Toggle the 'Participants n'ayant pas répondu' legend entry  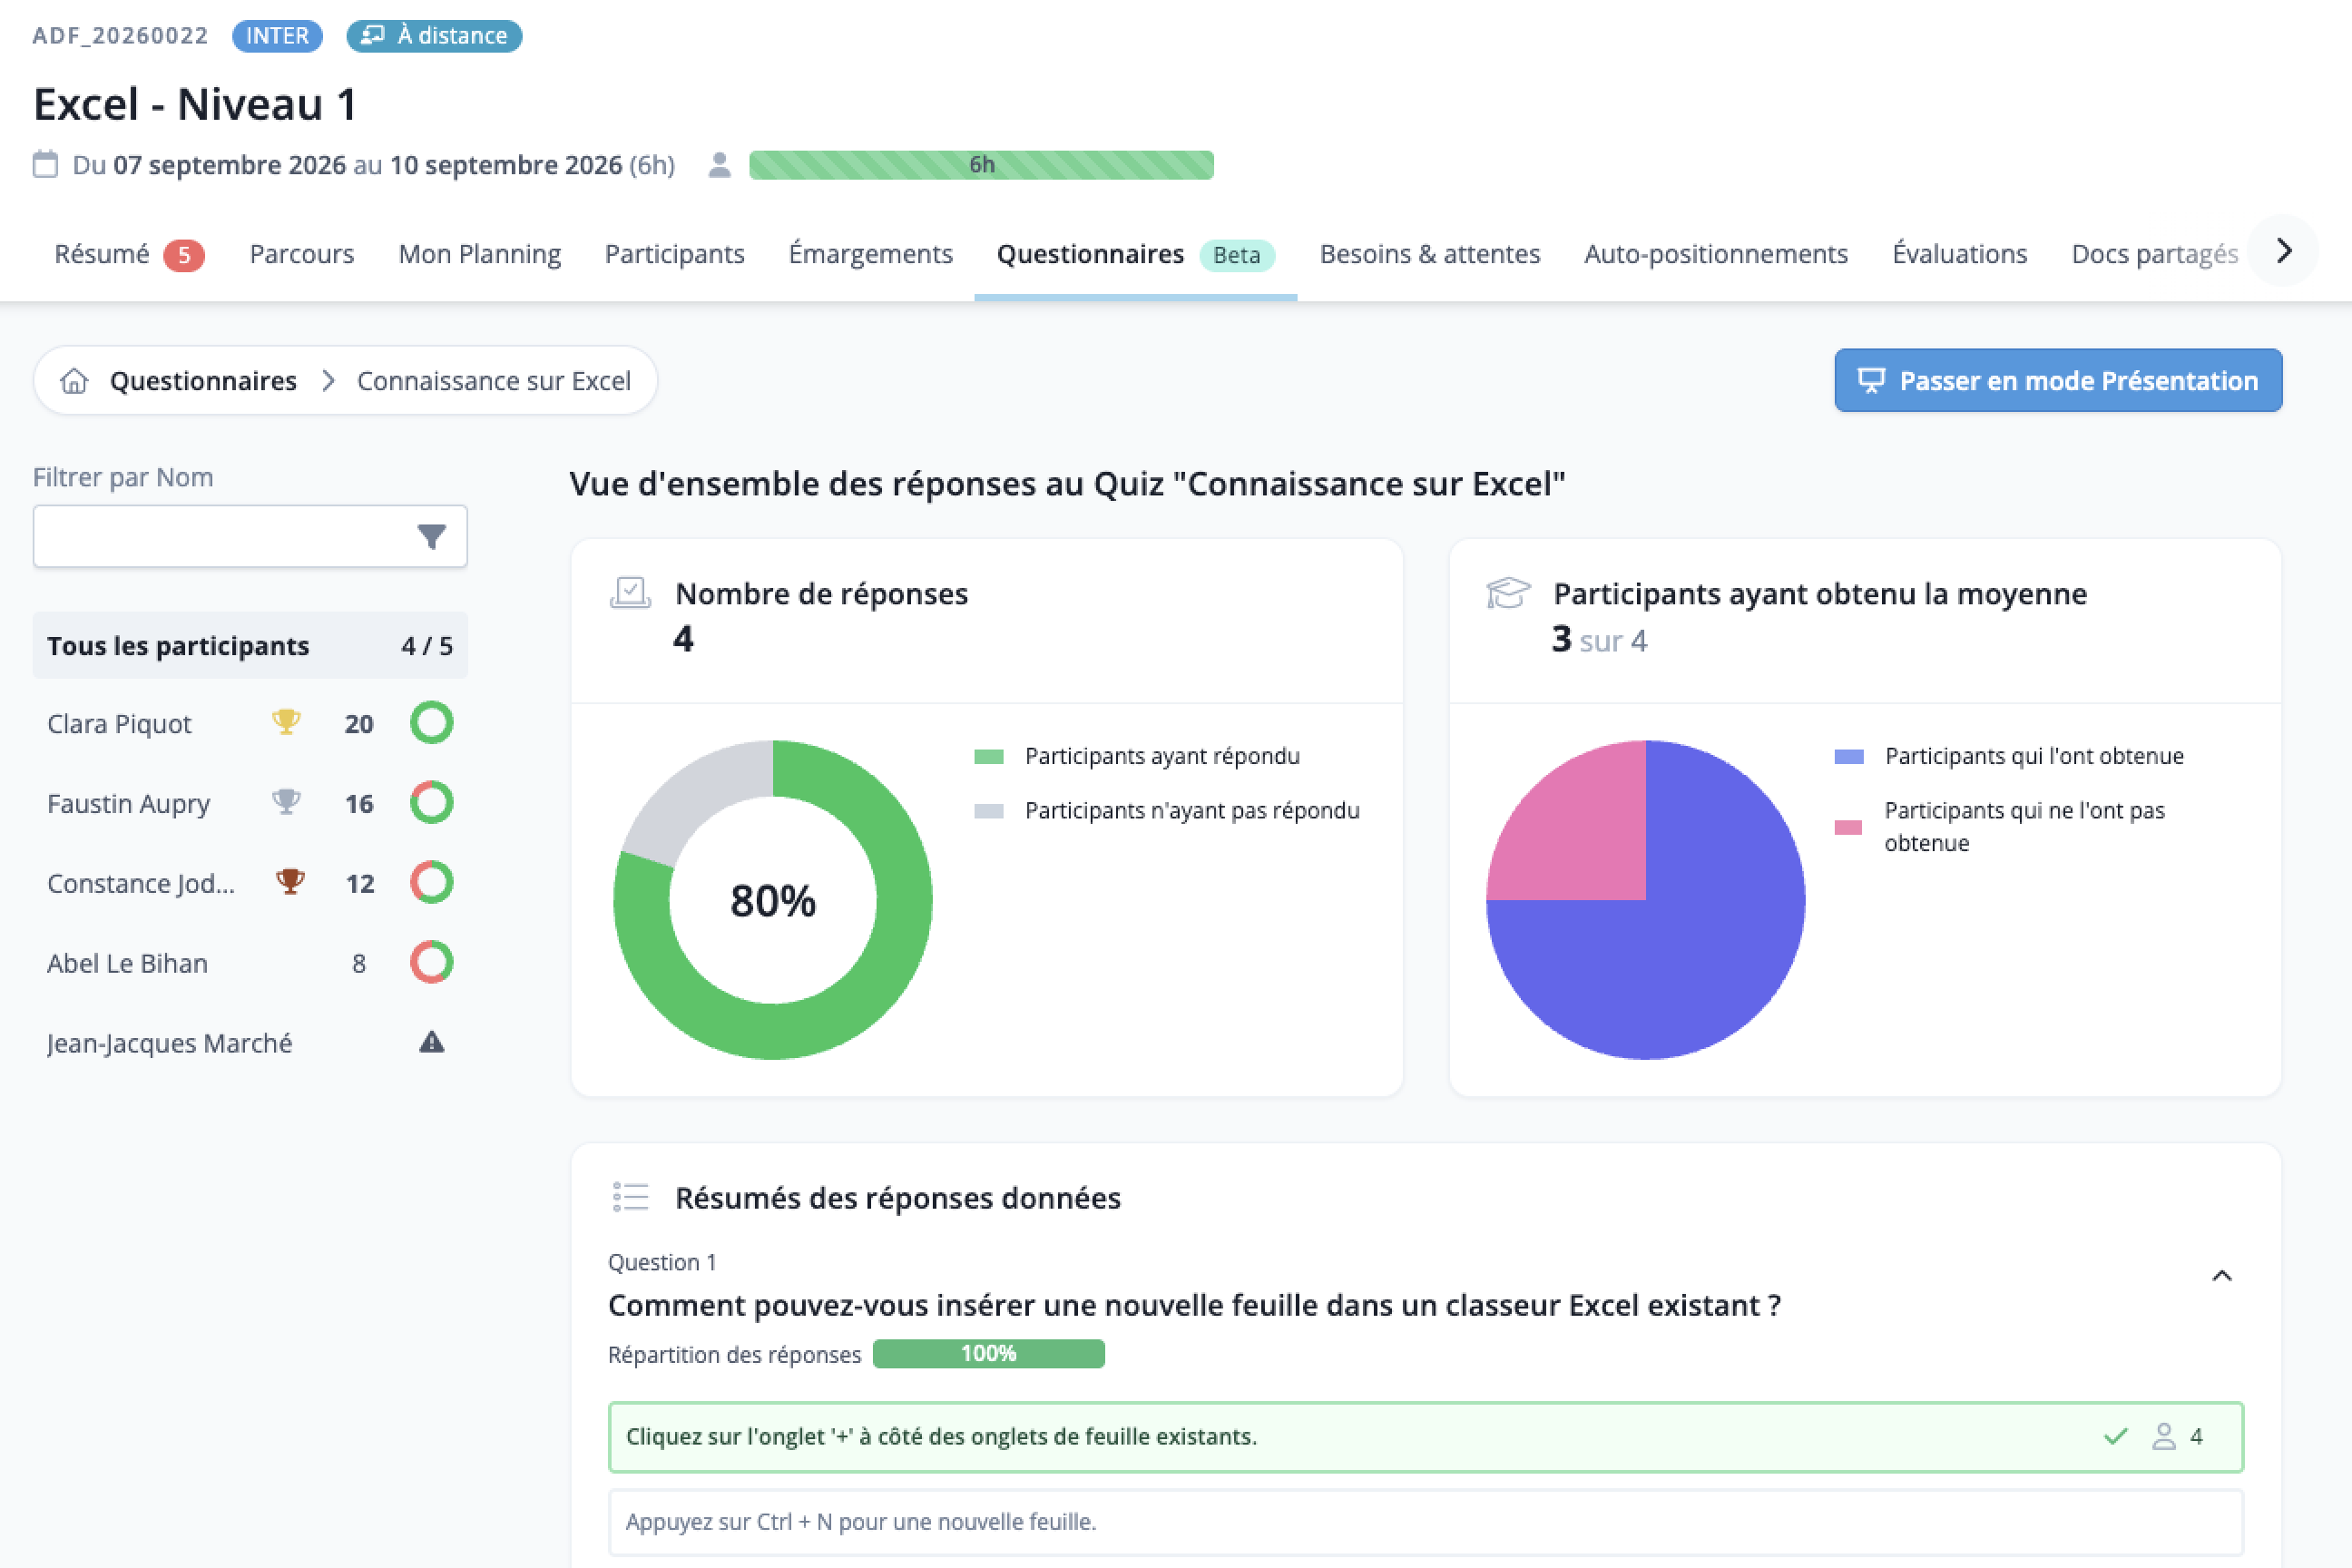(1167, 811)
